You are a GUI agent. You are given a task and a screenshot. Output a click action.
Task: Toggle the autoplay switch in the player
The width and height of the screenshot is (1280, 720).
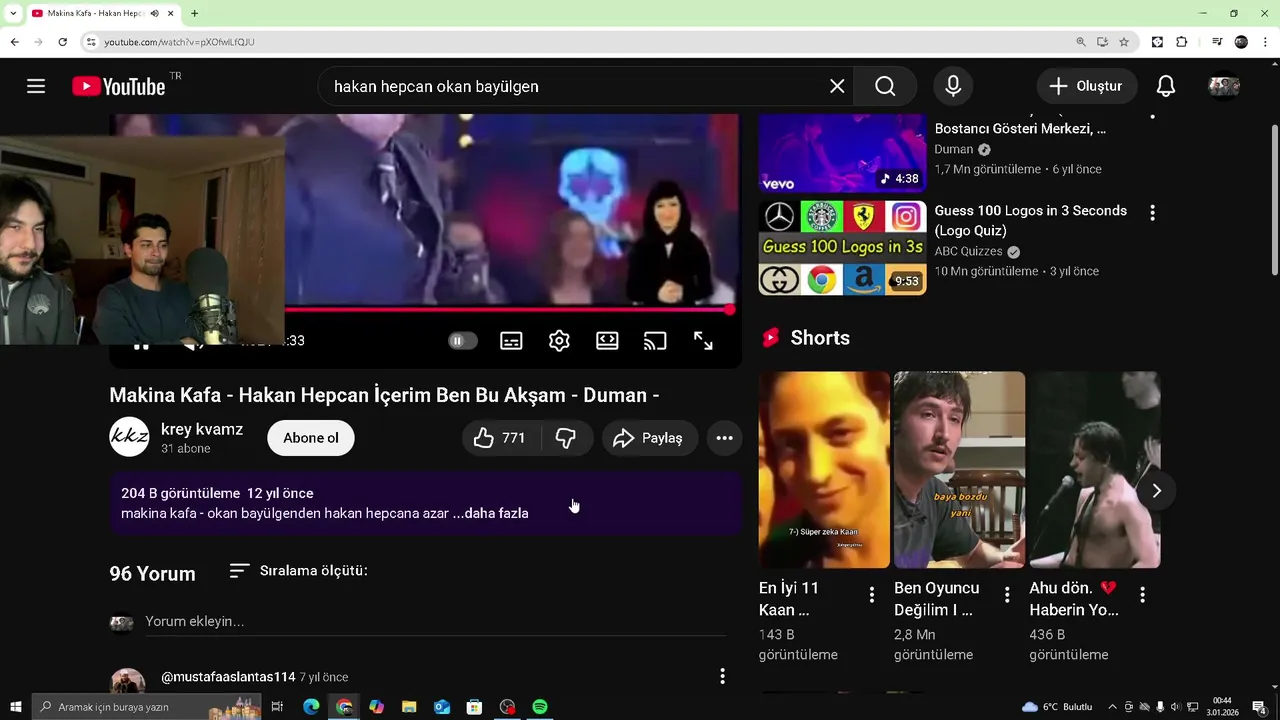(462, 341)
